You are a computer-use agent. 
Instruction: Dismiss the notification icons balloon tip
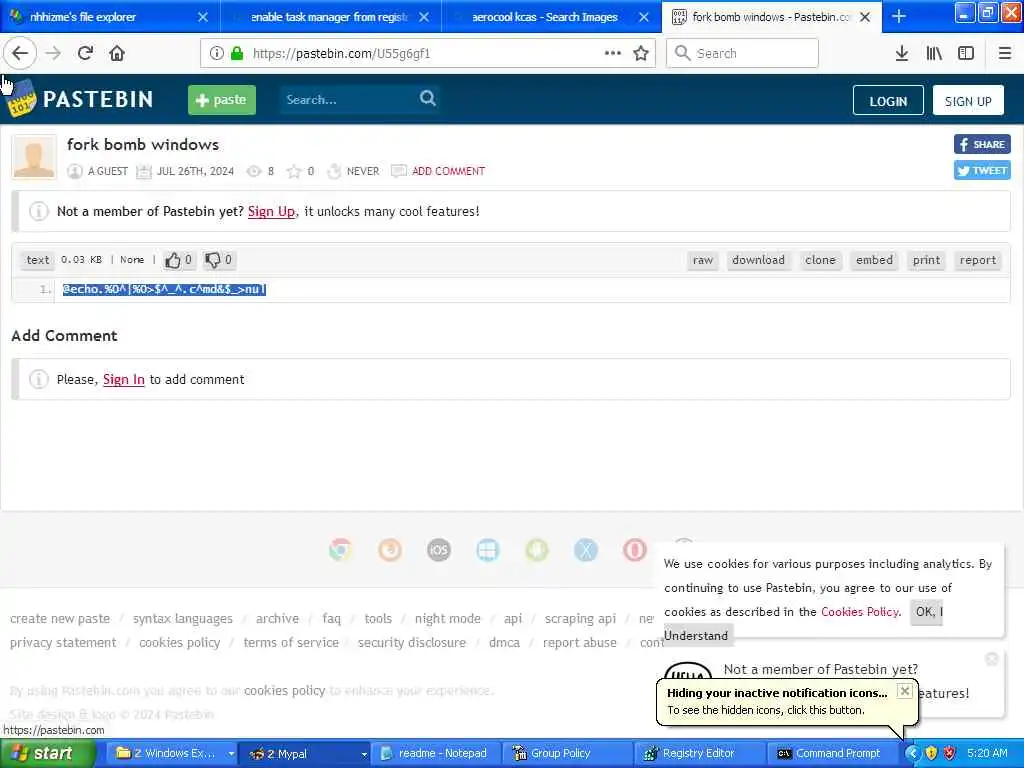(x=904, y=691)
